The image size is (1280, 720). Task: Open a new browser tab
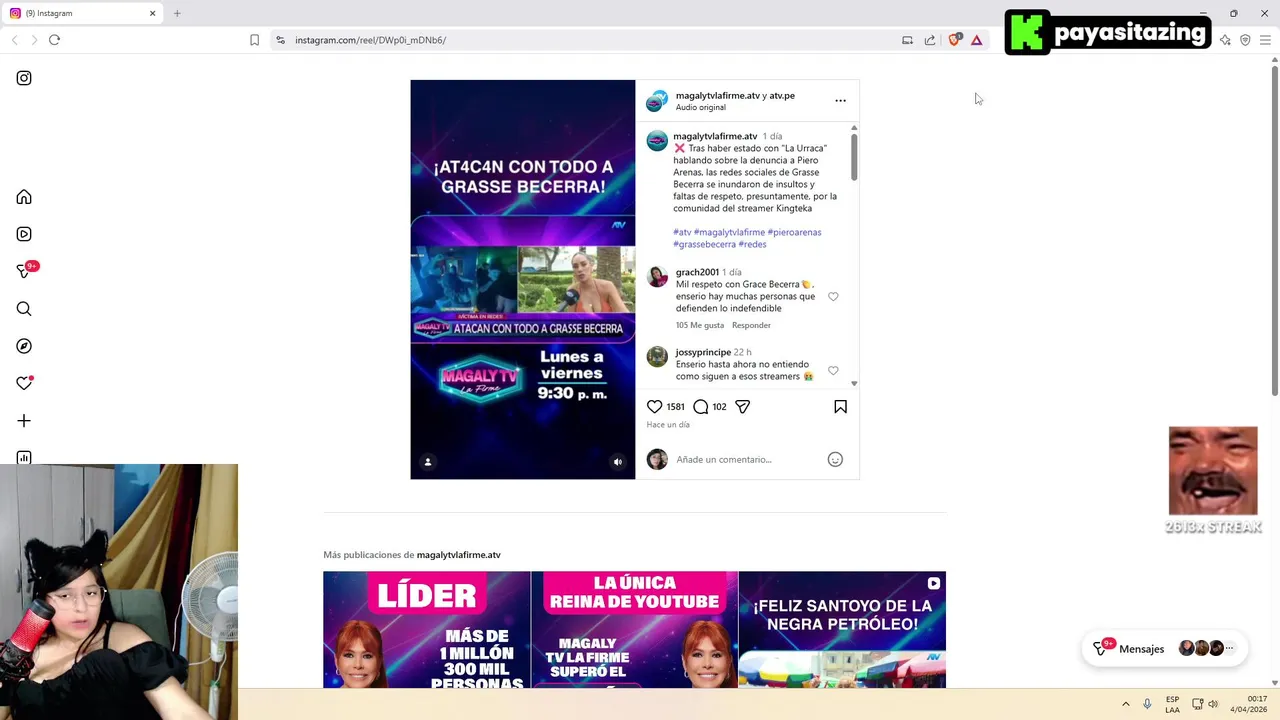point(177,13)
